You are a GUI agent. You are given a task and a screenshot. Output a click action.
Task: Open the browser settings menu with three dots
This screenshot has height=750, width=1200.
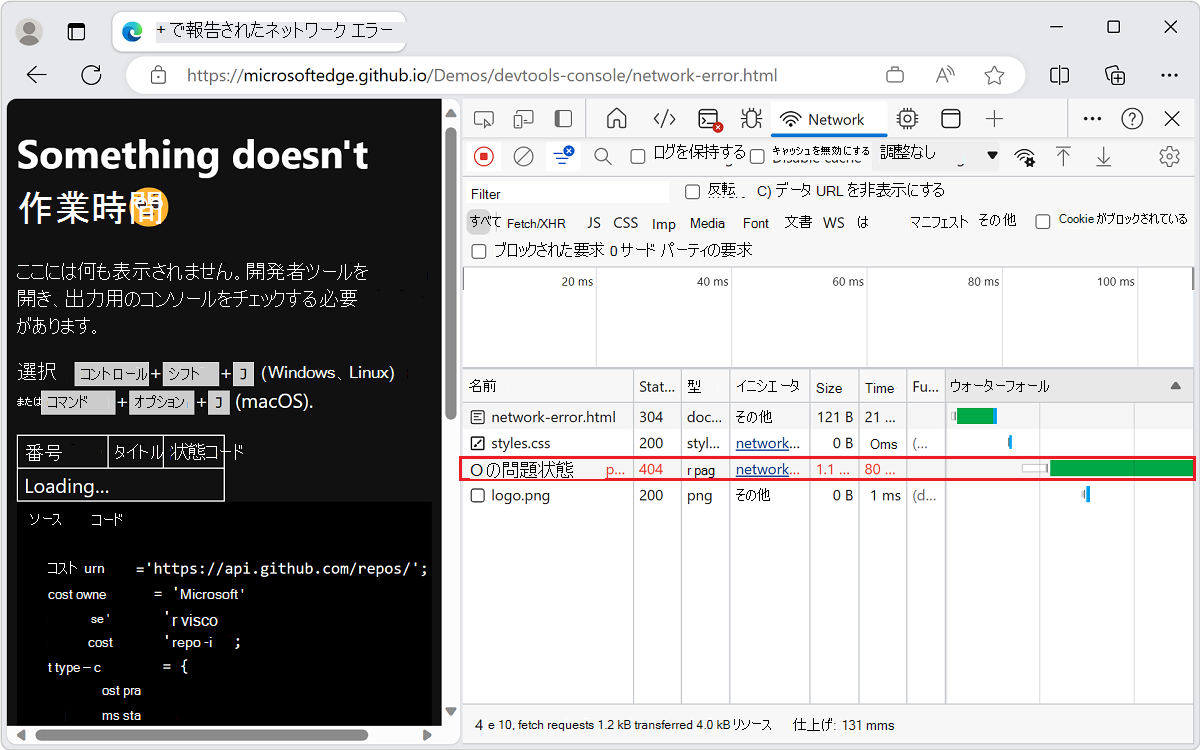coord(1169,75)
